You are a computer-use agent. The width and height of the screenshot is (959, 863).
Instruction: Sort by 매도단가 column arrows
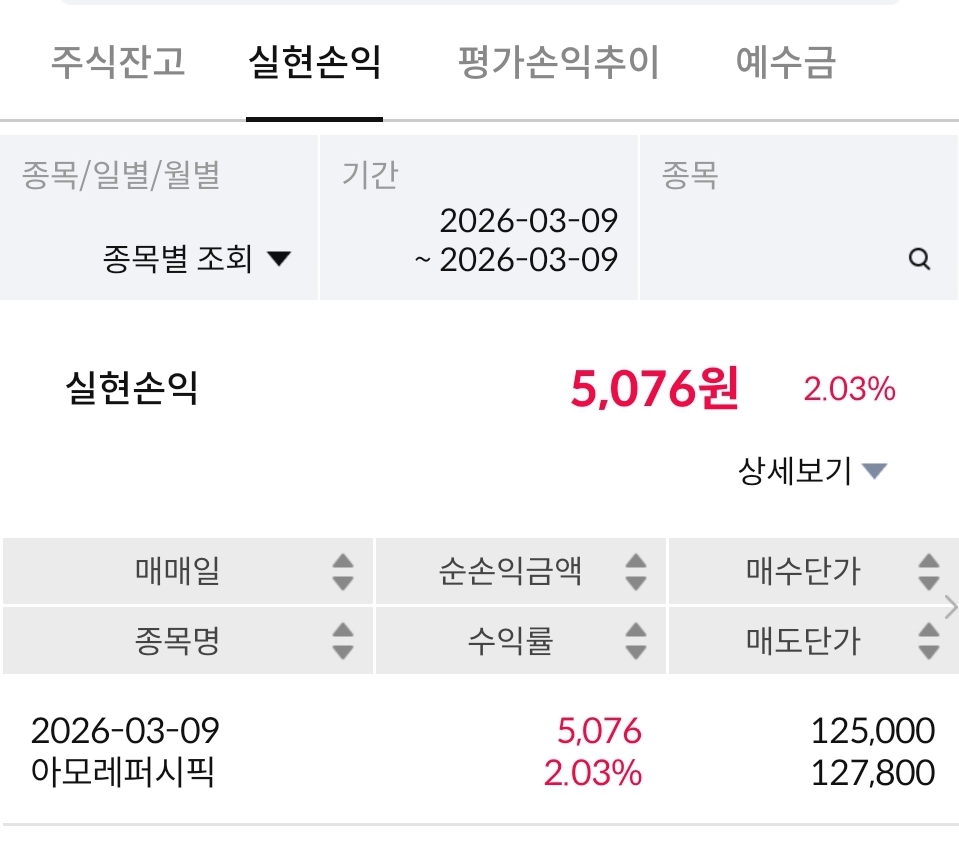(928, 641)
